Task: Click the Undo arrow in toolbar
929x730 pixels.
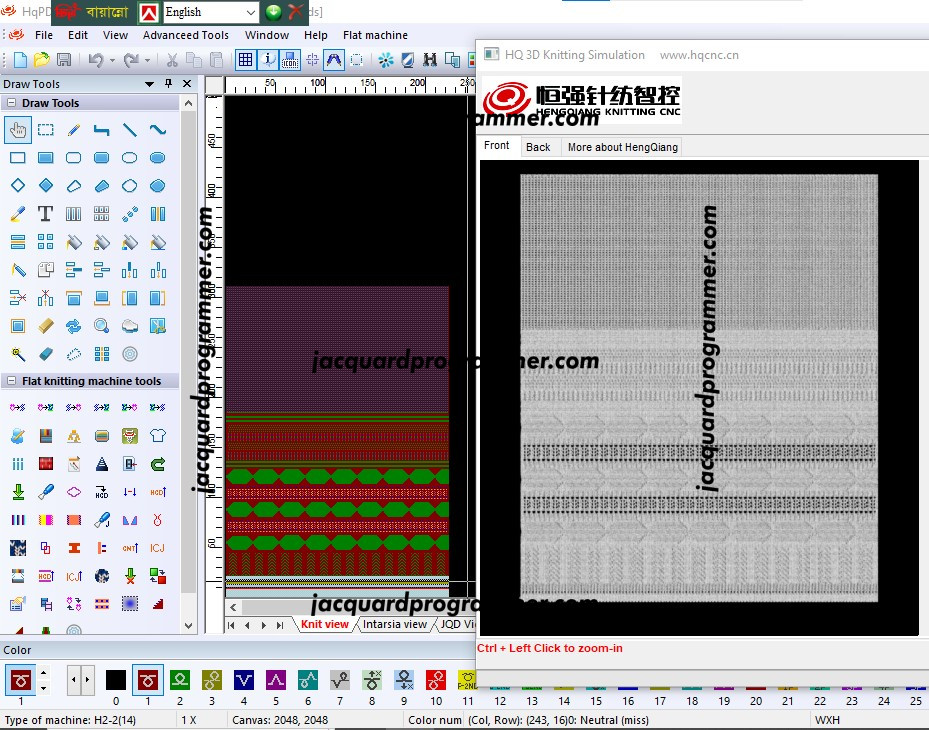Action: (95, 59)
